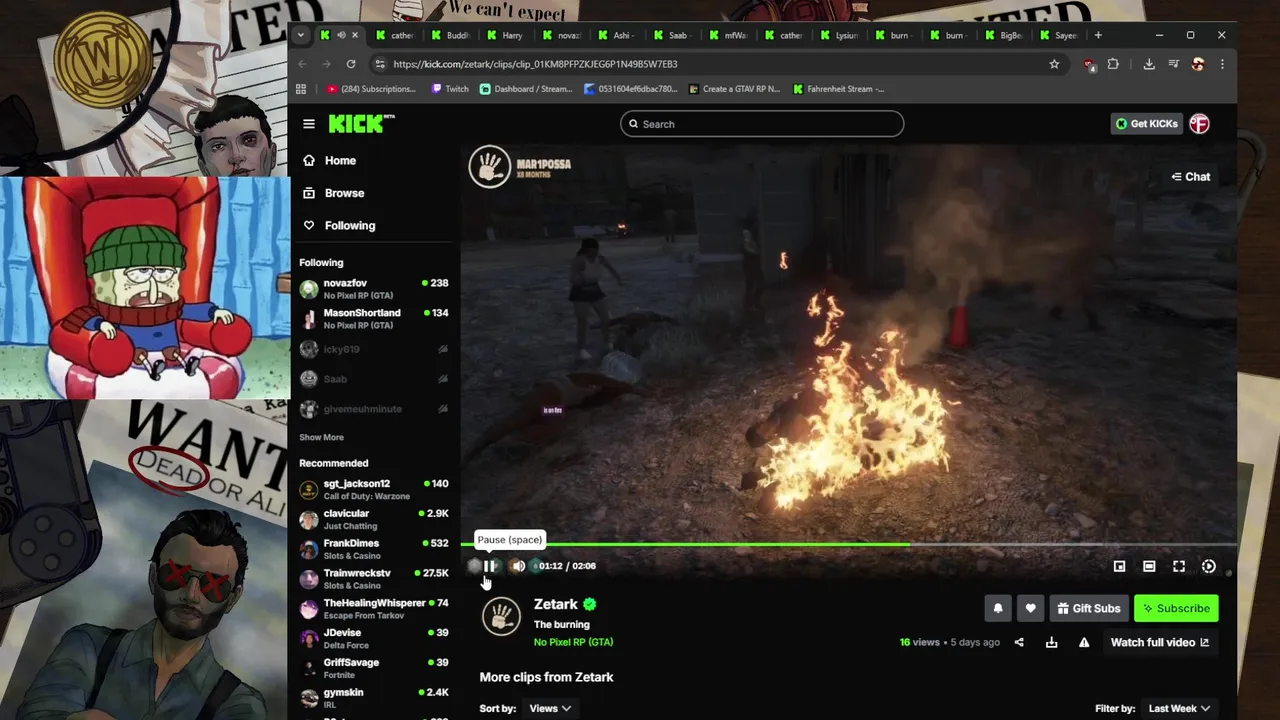This screenshot has width=1280, height=720.
Task: Open TheHealingWhisperer channel
Action: point(374,608)
